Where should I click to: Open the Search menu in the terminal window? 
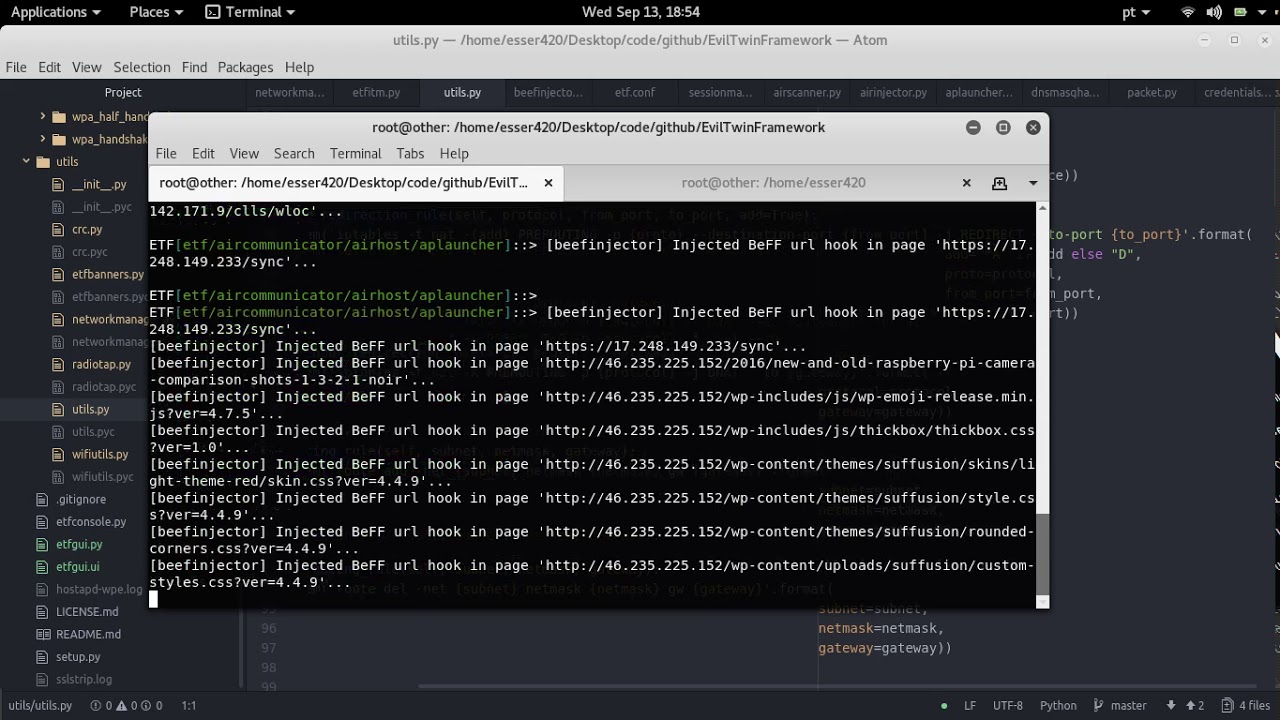point(294,153)
